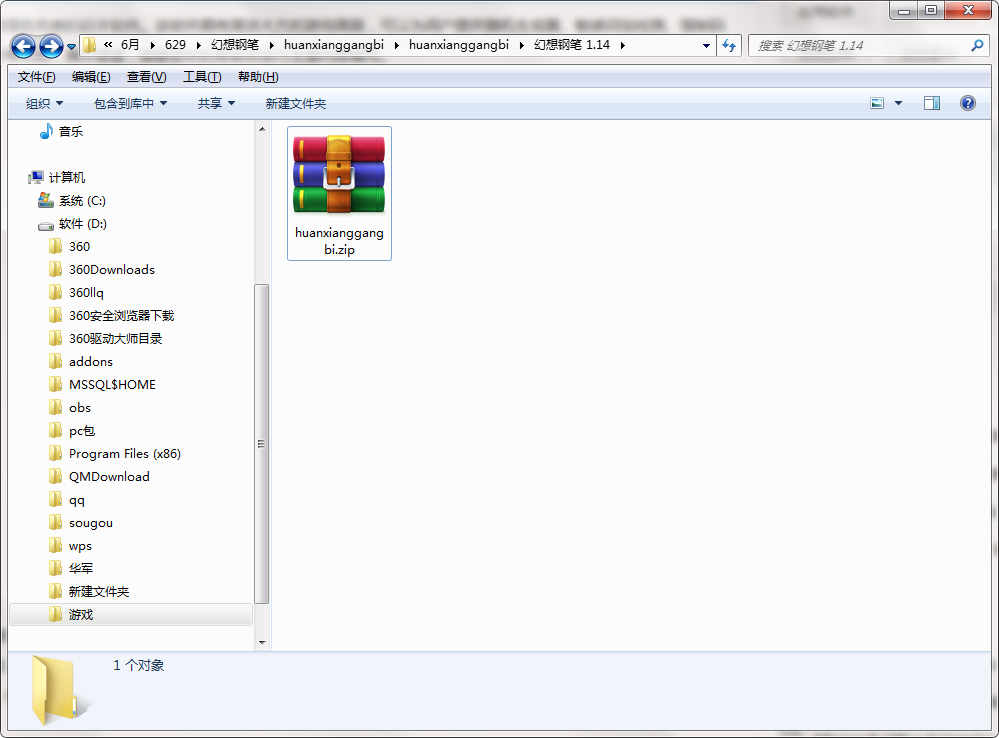Click 幻想钢笔 breadcrumb segment
This screenshot has width=999, height=738.
pos(235,45)
